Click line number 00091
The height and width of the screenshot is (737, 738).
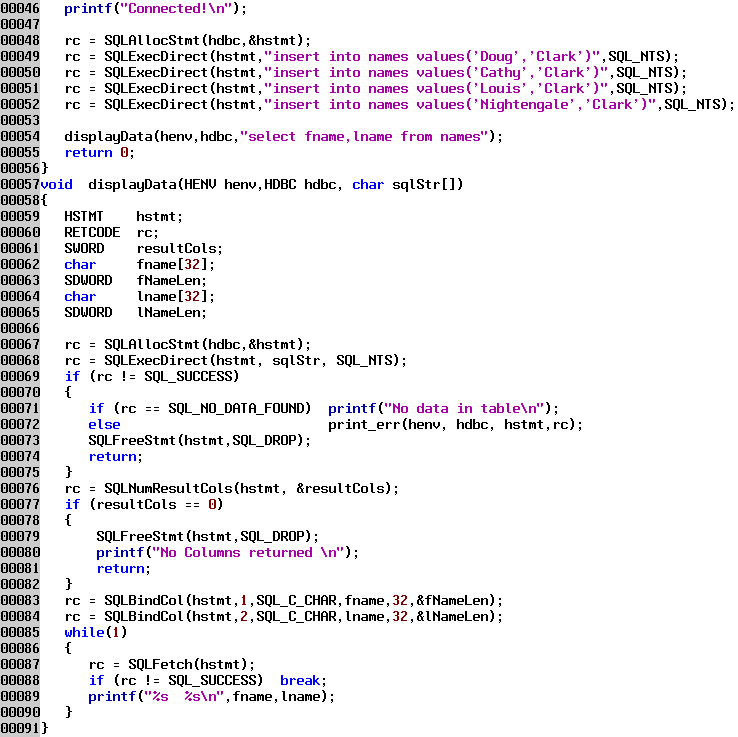pos(20,728)
